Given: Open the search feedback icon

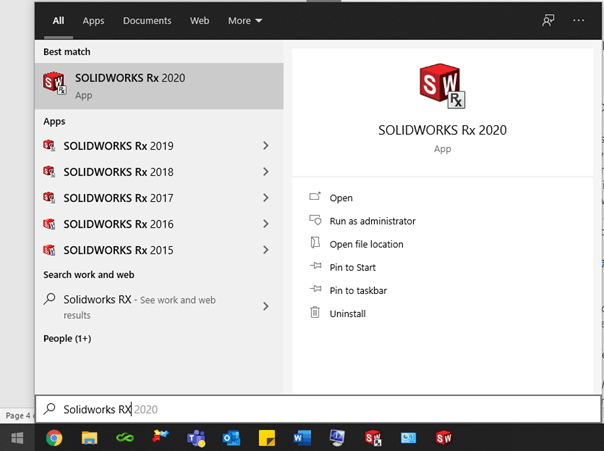Looking at the screenshot, I should 548,20.
